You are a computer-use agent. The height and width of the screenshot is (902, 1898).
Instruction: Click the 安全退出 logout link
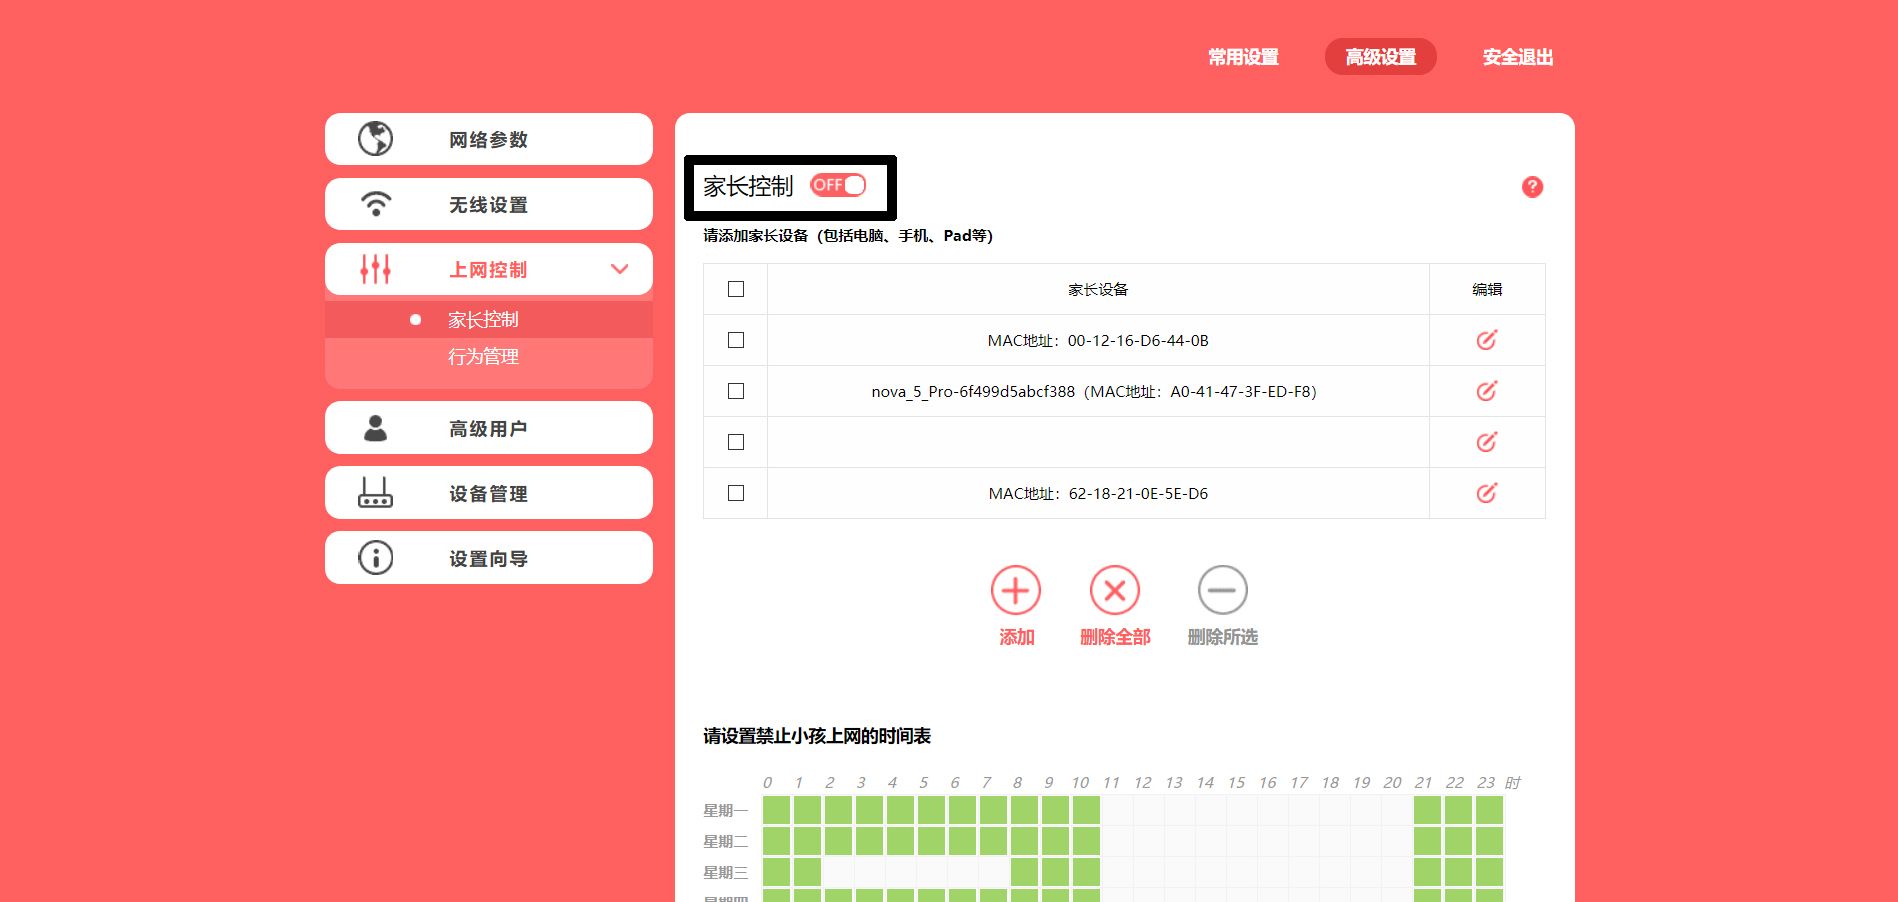[x=1517, y=57]
